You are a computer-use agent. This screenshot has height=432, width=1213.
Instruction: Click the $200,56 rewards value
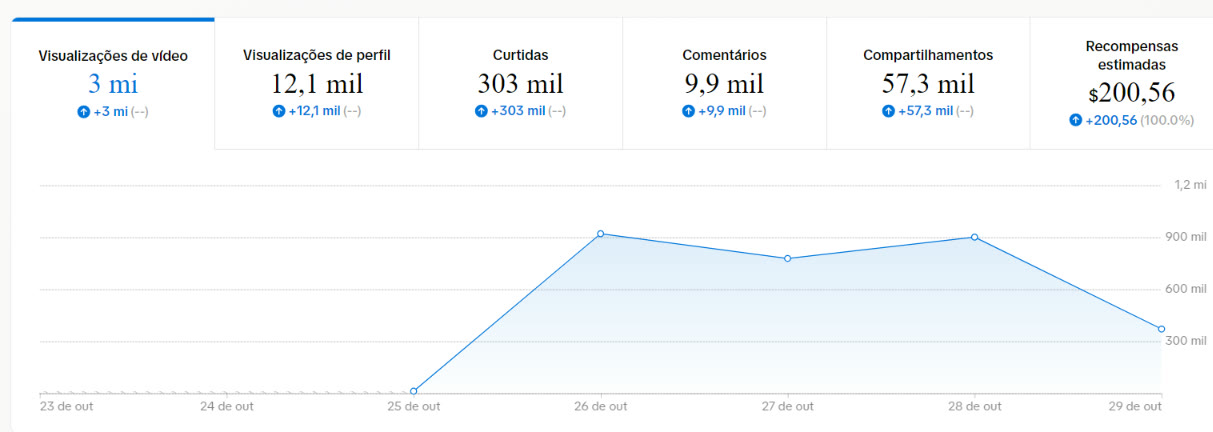pyautogui.click(x=1132, y=93)
